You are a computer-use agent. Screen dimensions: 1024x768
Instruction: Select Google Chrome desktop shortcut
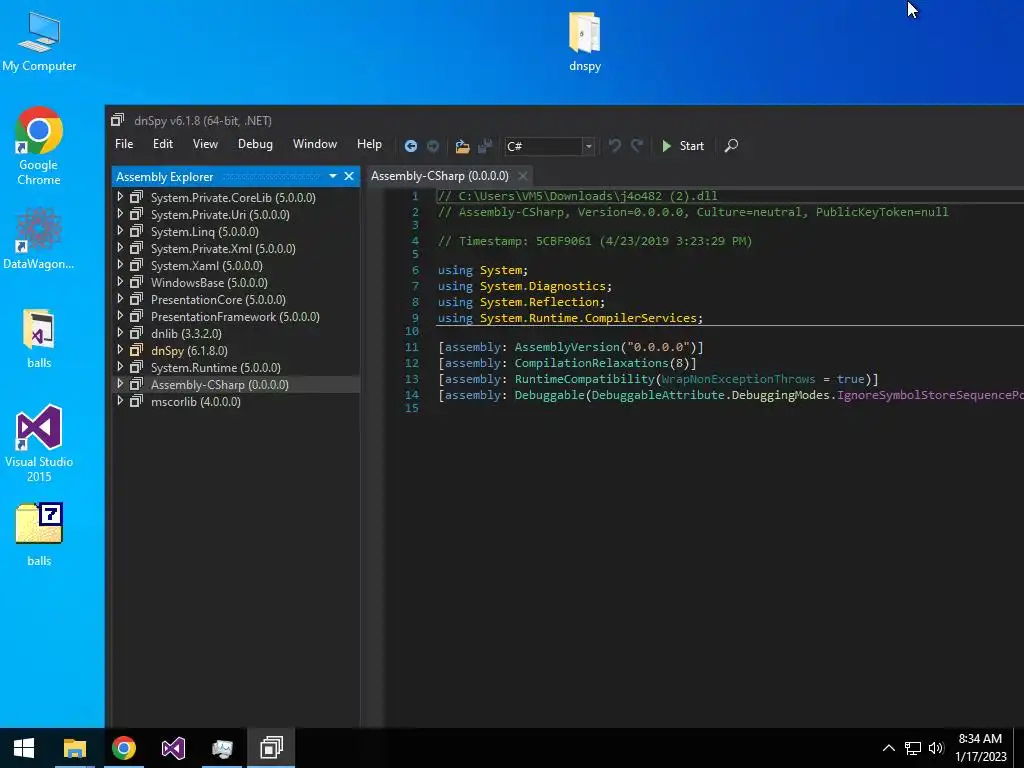coord(39,146)
